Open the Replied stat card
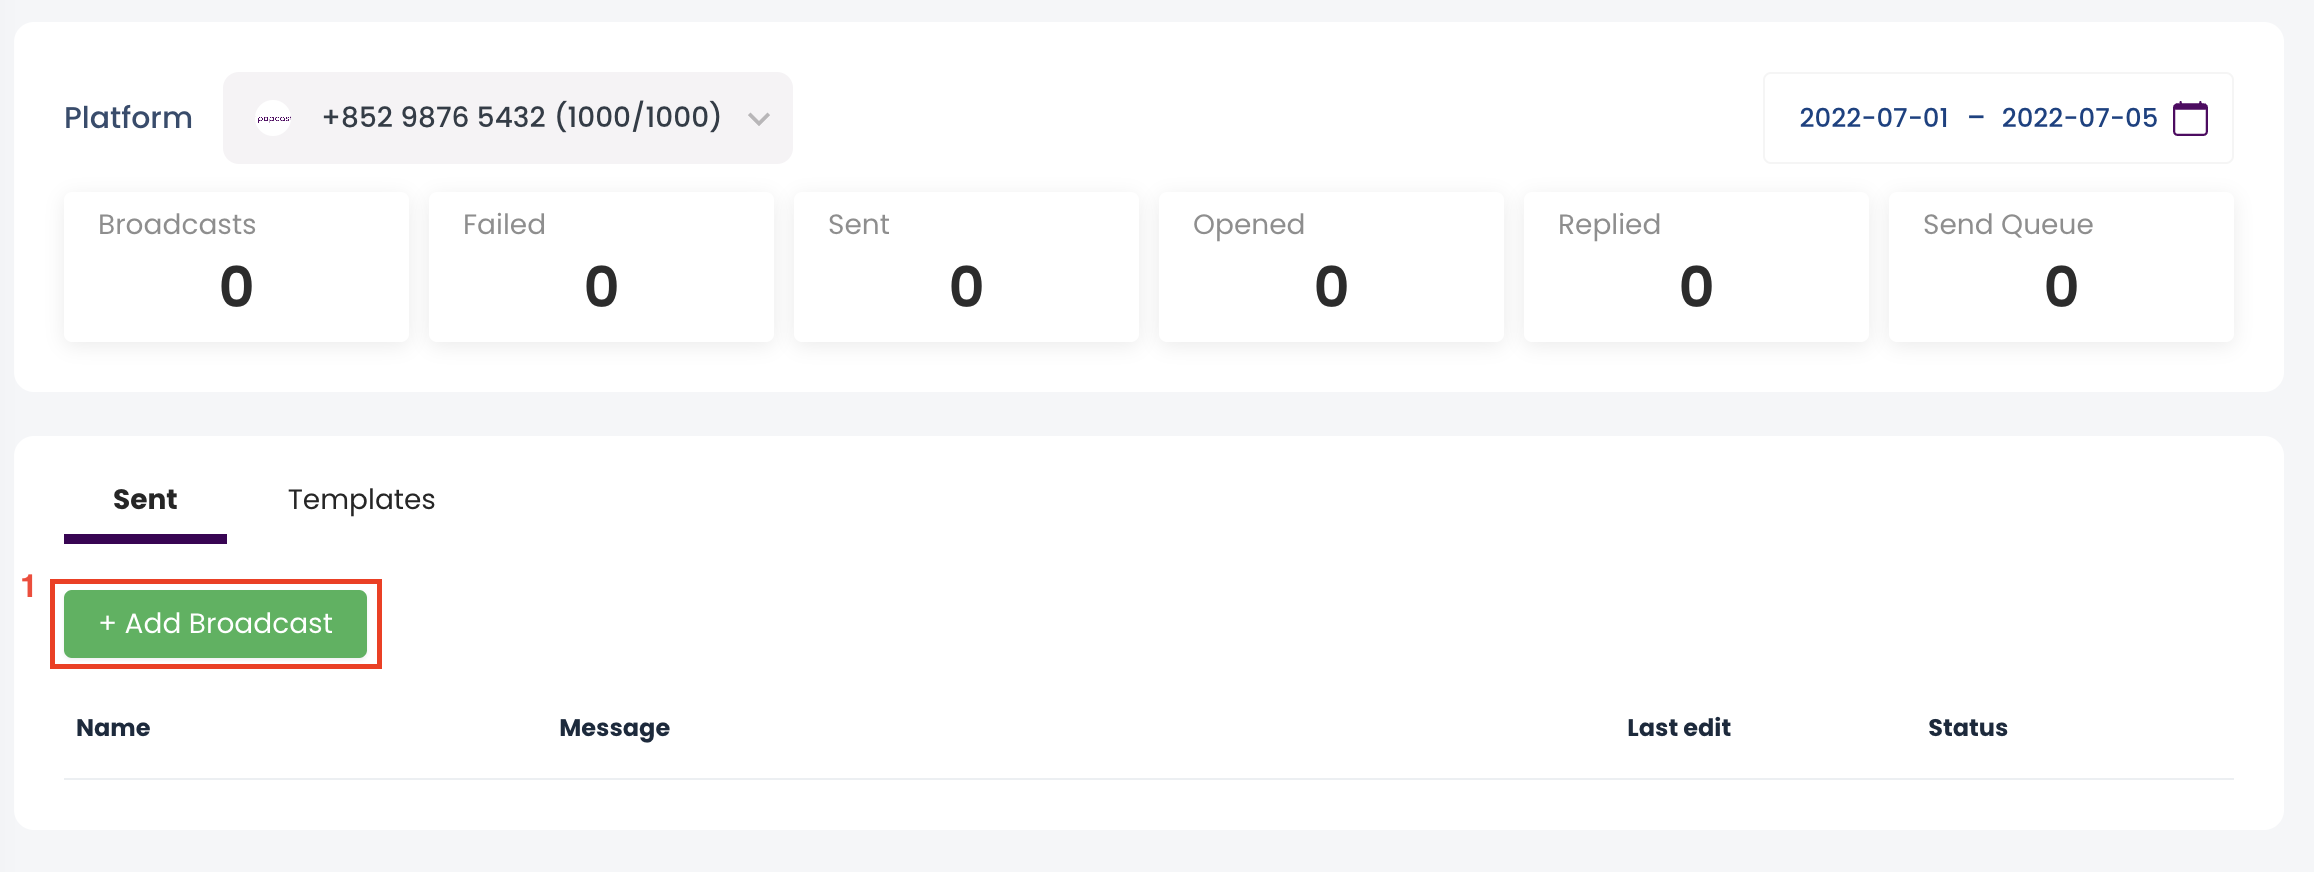2314x872 pixels. click(x=1696, y=266)
